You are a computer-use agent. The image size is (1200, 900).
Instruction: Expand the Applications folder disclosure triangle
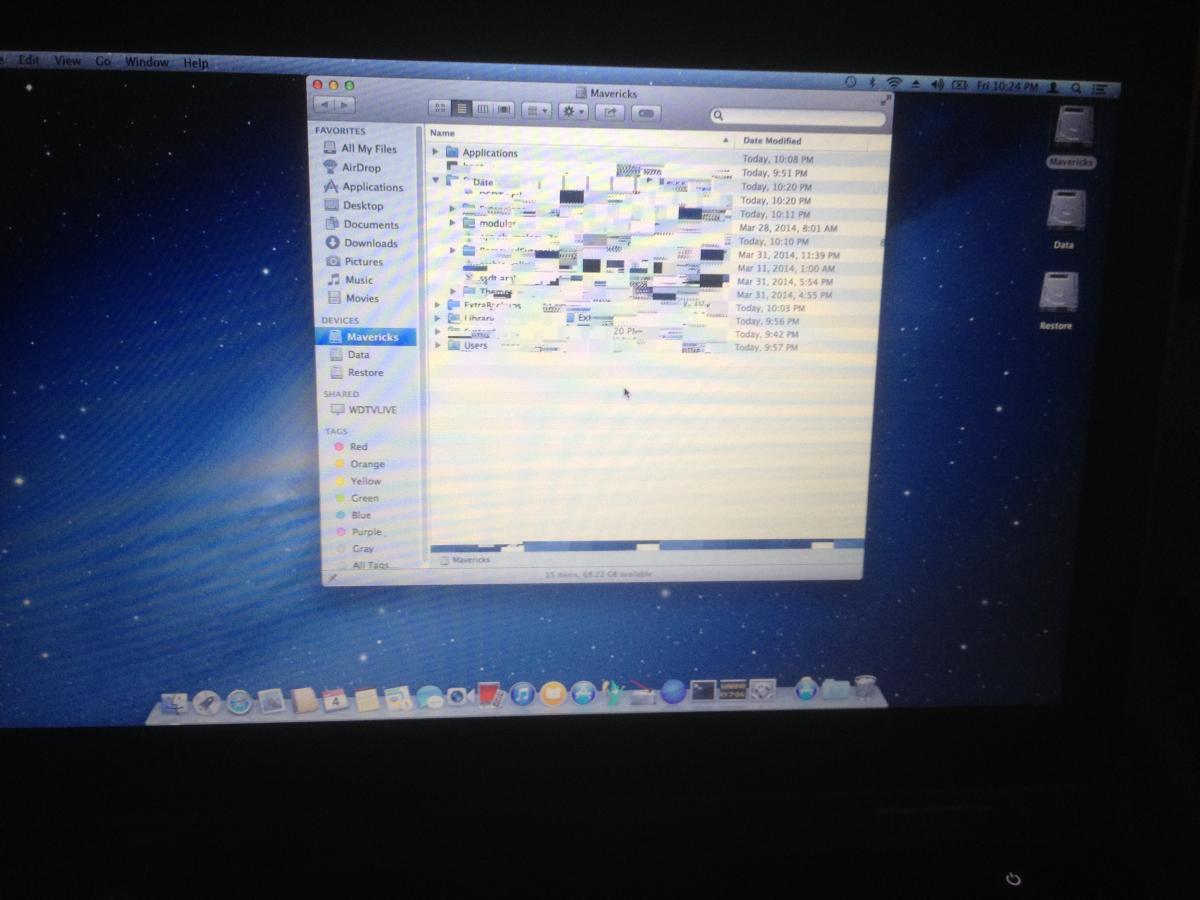pos(436,152)
